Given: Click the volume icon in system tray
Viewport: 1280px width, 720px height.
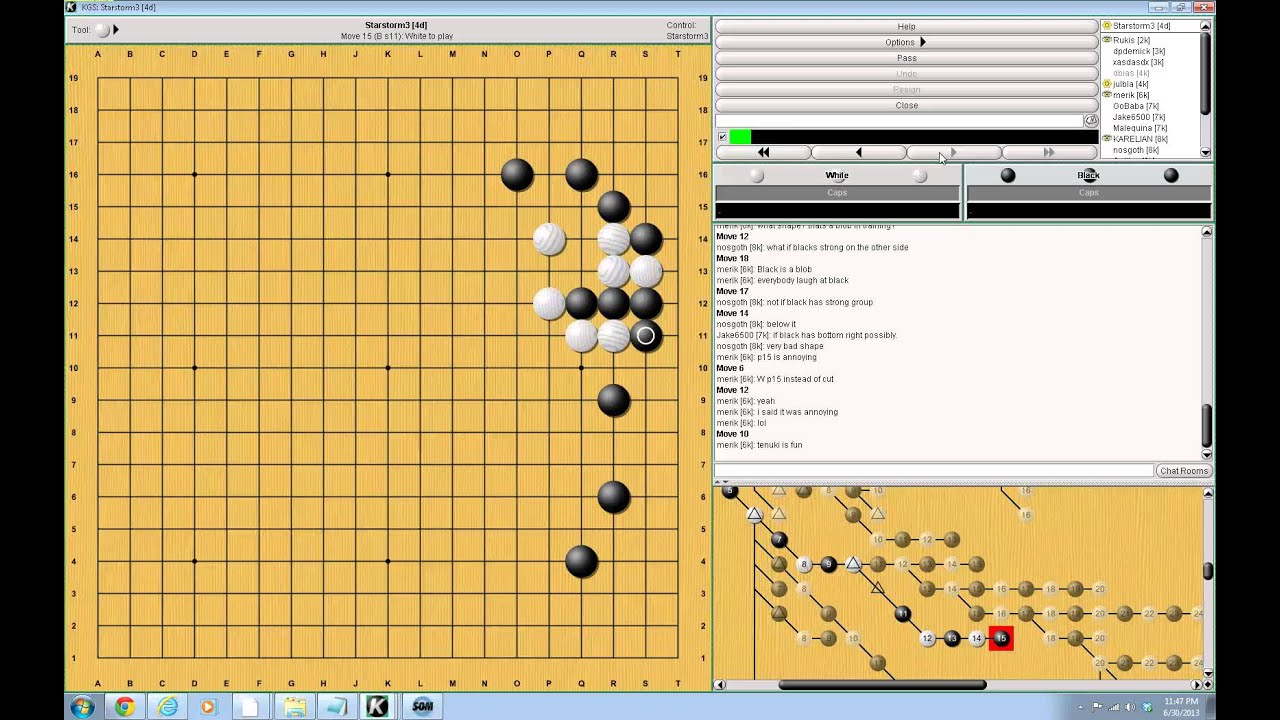Looking at the screenshot, I should point(1131,707).
